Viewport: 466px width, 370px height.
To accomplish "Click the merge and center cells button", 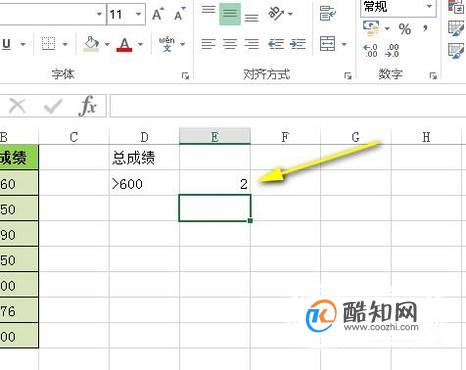I will click(x=327, y=44).
